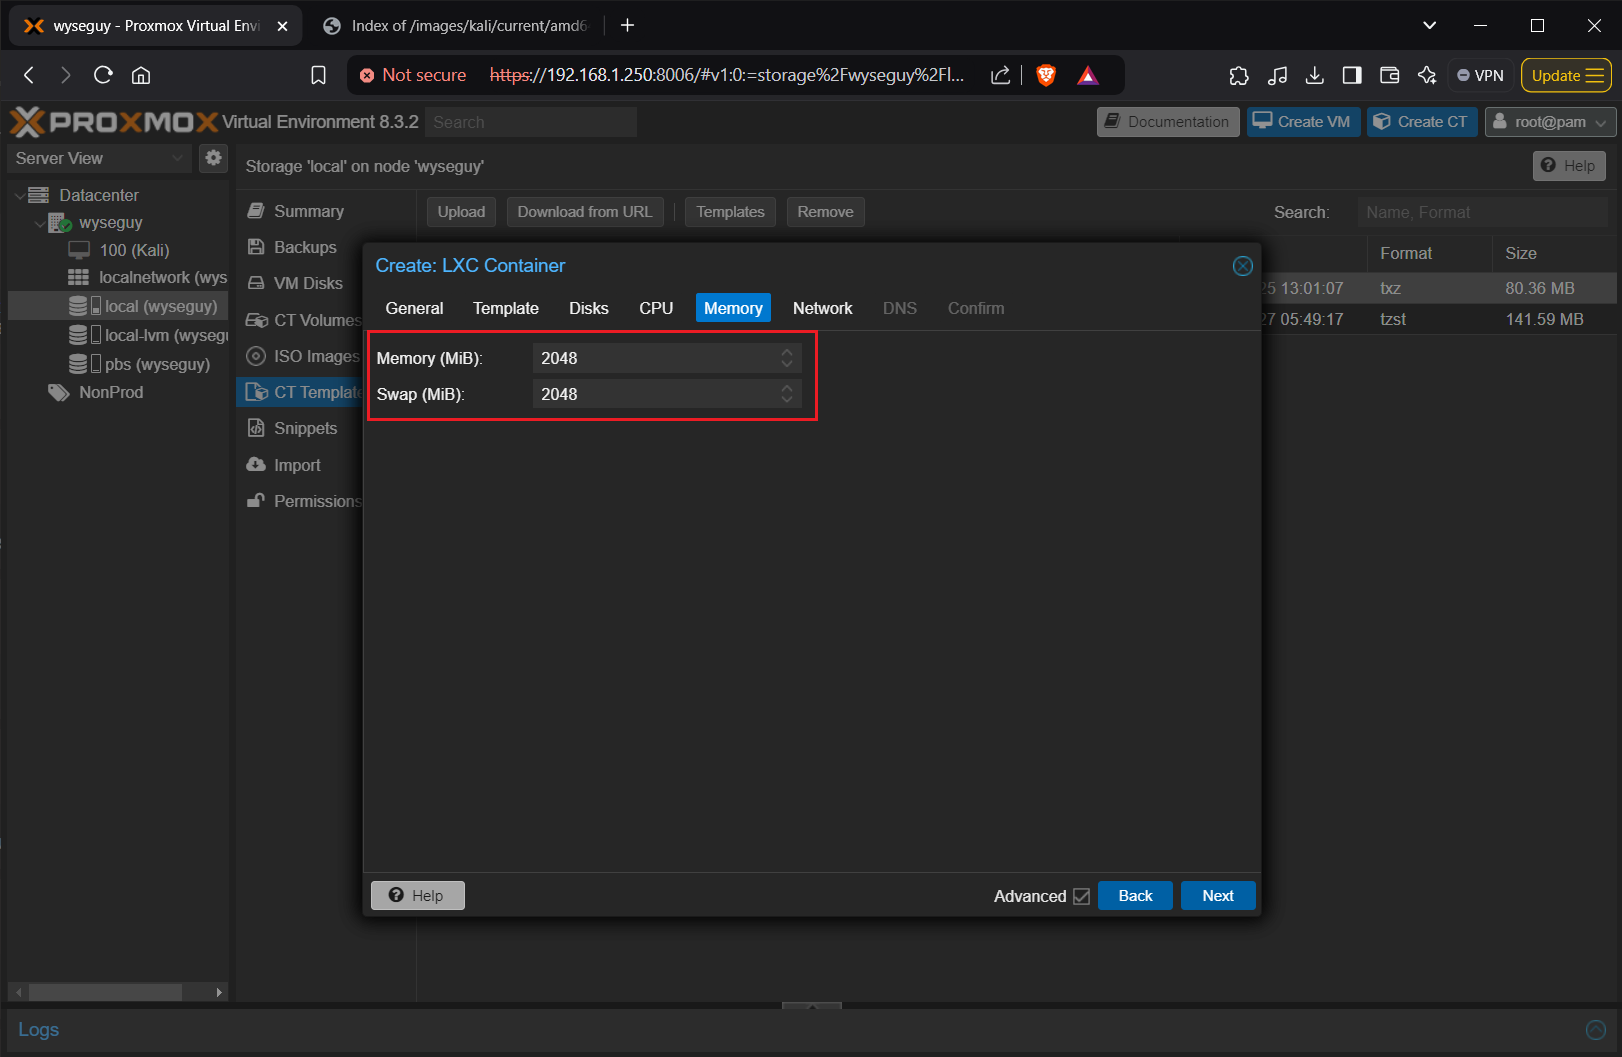Click the Remove button
Screen dimensions: 1622x1057
tap(825, 212)
